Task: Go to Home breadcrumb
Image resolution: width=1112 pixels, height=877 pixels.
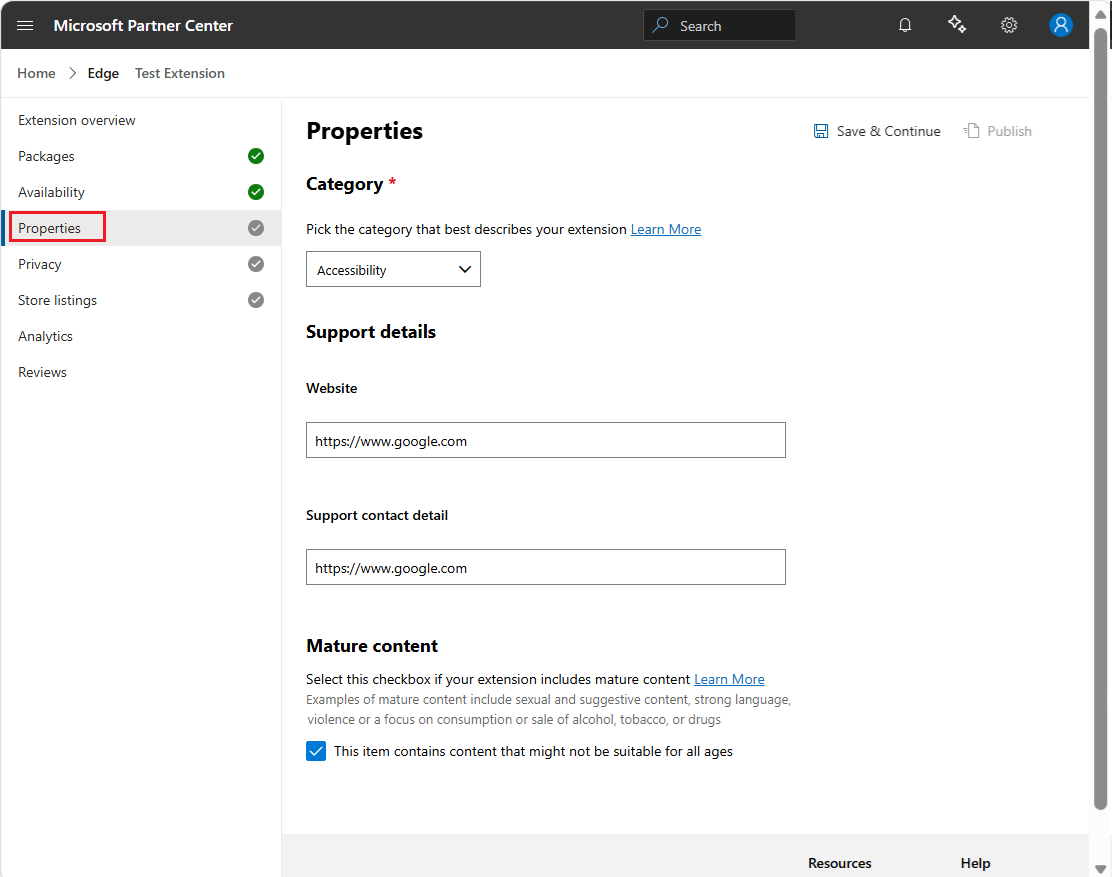Action: tap(36, 74)
